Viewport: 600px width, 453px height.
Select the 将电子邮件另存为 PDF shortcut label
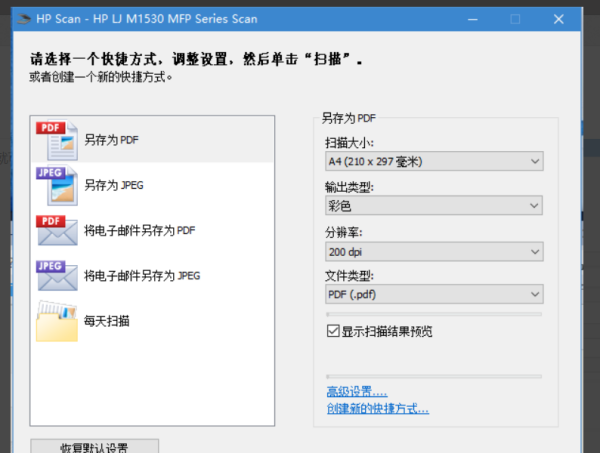click(x=139, y=230)
